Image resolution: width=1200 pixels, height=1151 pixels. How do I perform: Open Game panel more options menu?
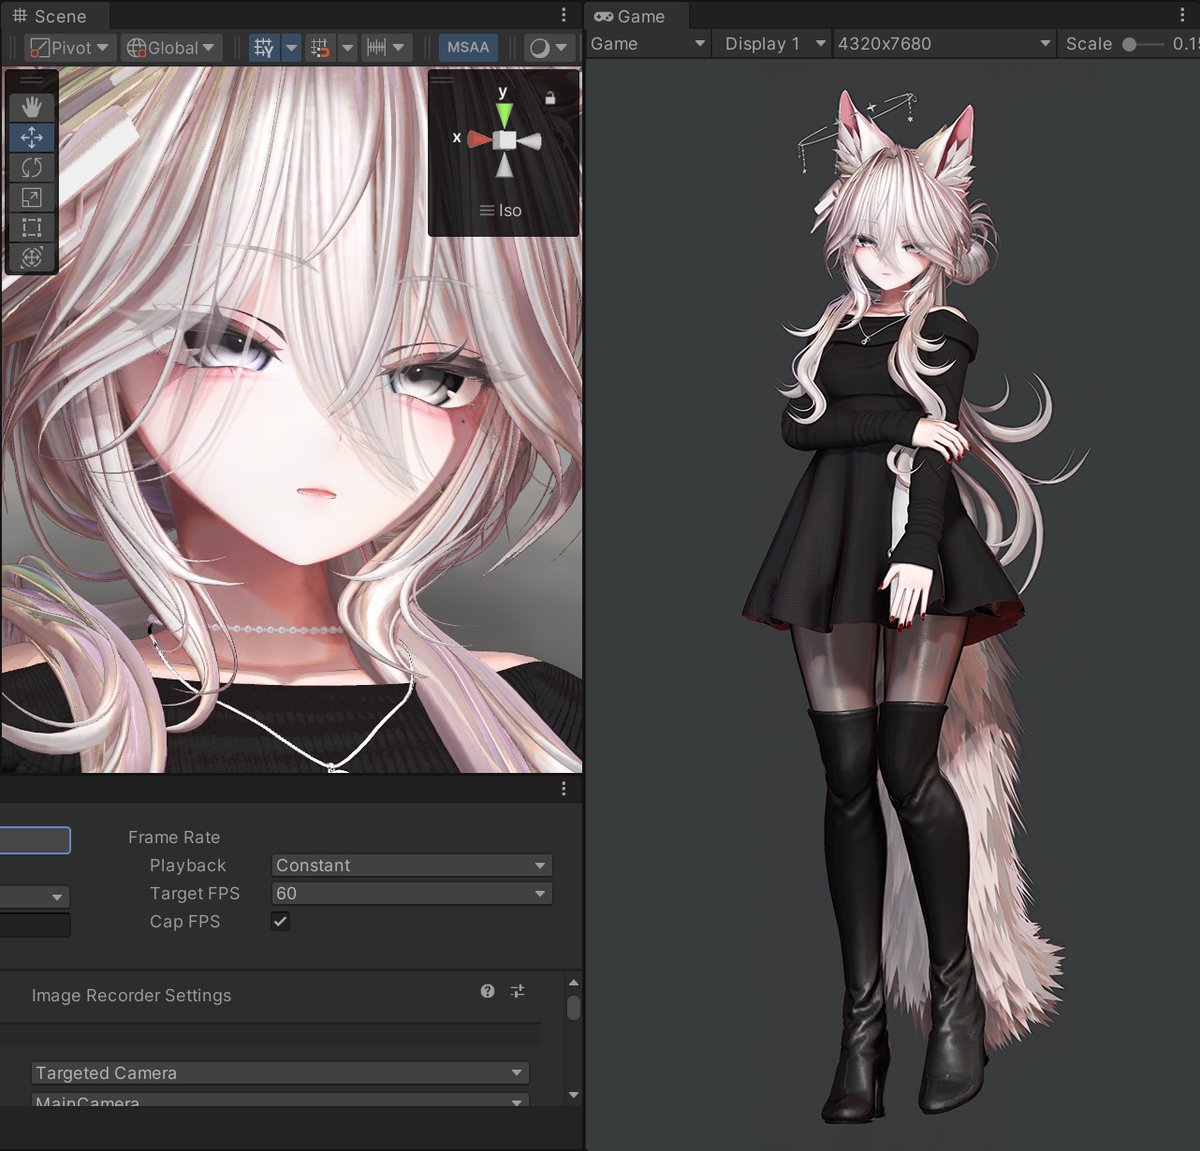[x=1183, y=15]
